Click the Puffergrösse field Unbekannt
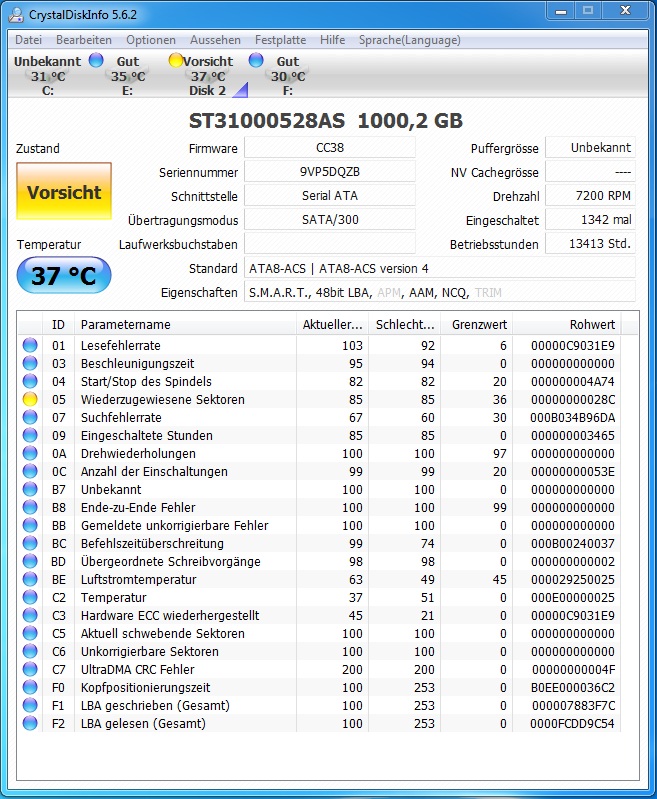 [590, 148]
